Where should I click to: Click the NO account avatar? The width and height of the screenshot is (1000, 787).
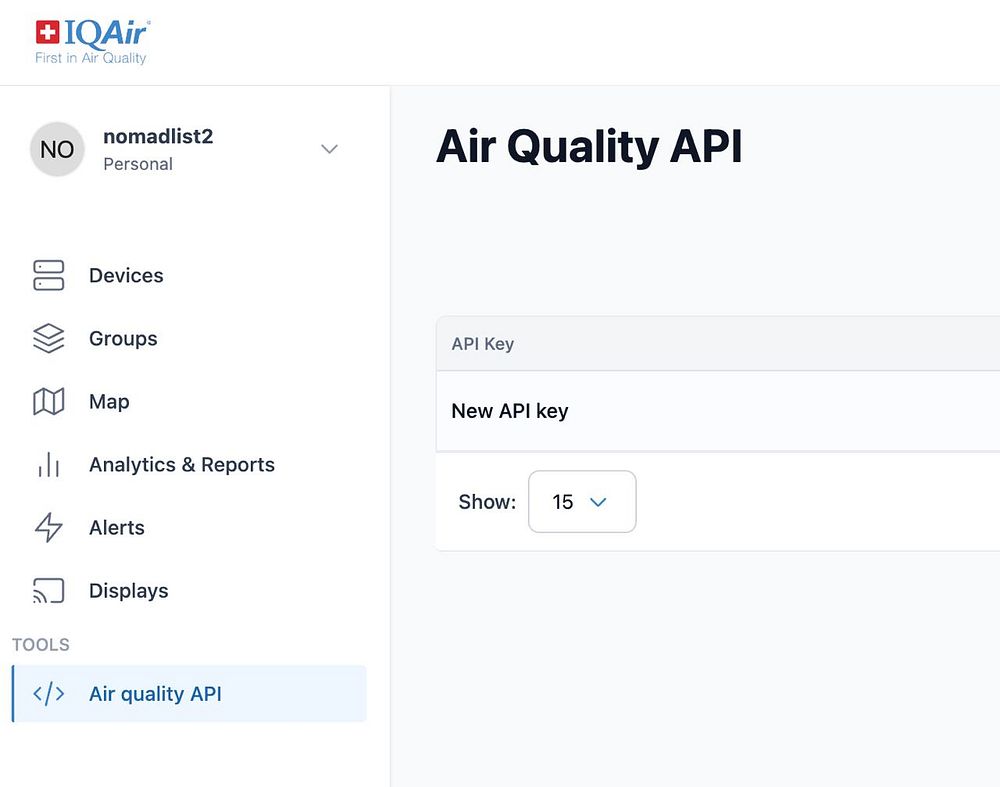click(57, 149)
